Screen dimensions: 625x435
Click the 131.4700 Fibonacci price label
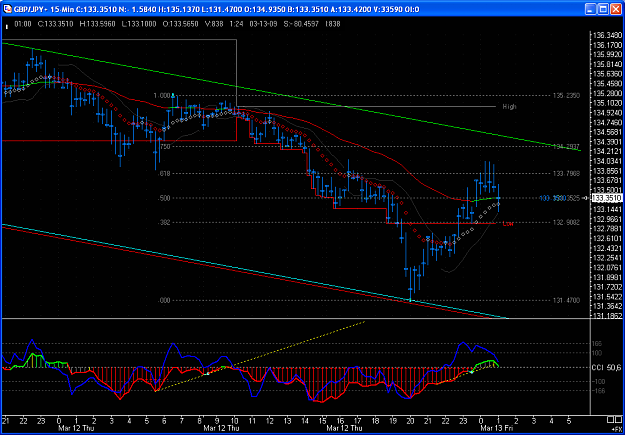pos(566,300)
